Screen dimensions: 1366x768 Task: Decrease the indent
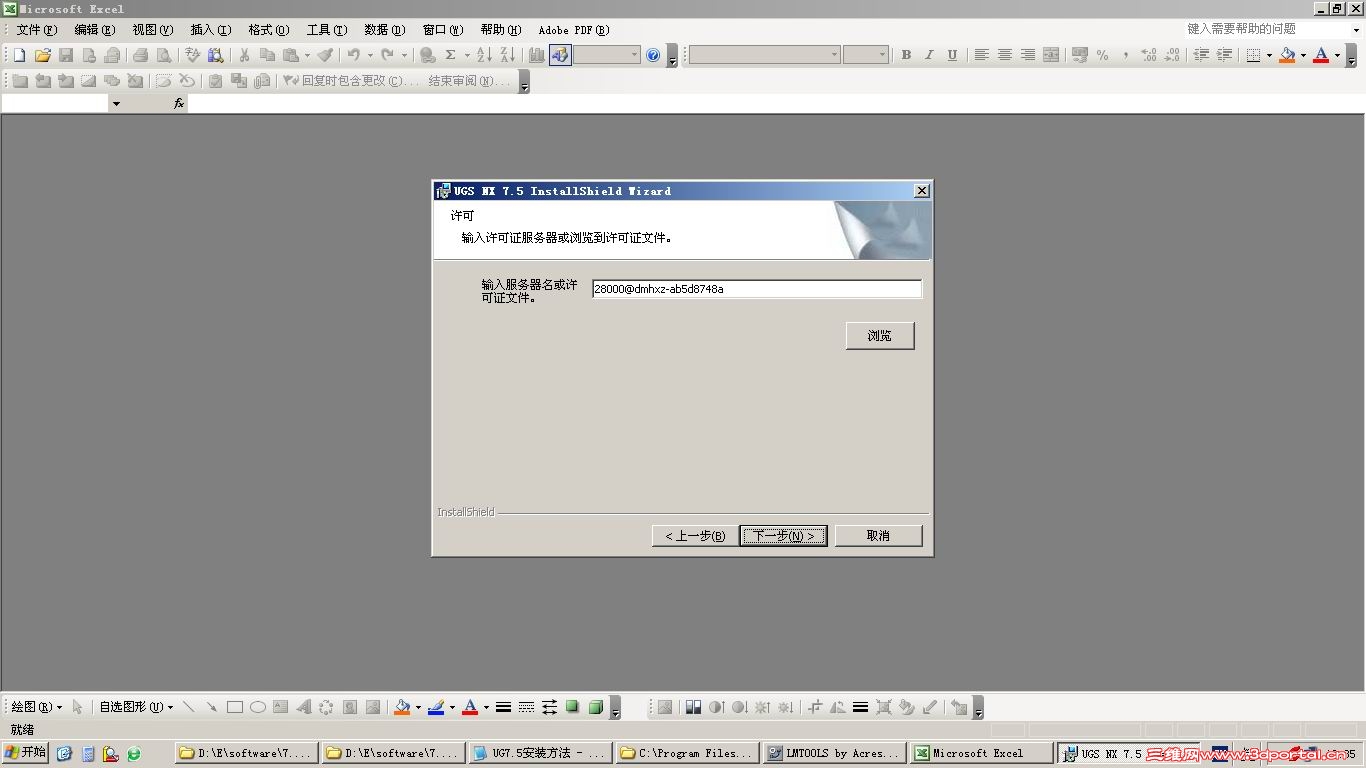point(1201,55)
